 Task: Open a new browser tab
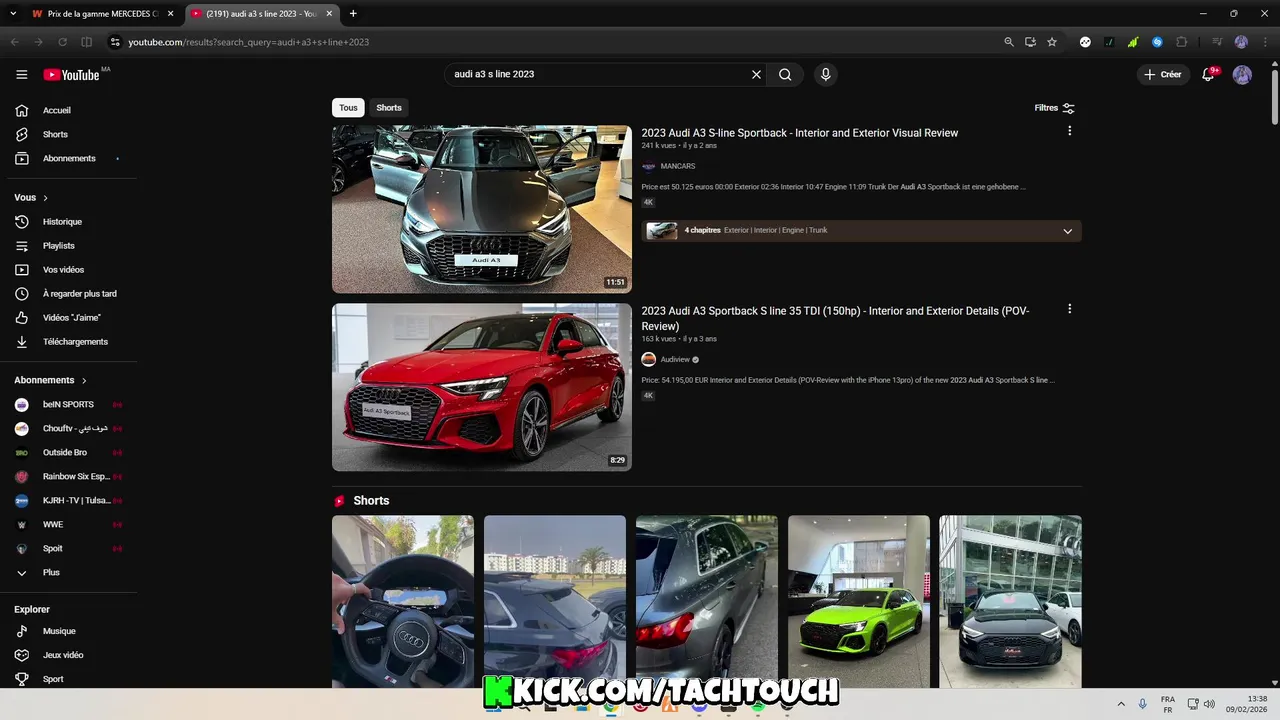[353, 14]
